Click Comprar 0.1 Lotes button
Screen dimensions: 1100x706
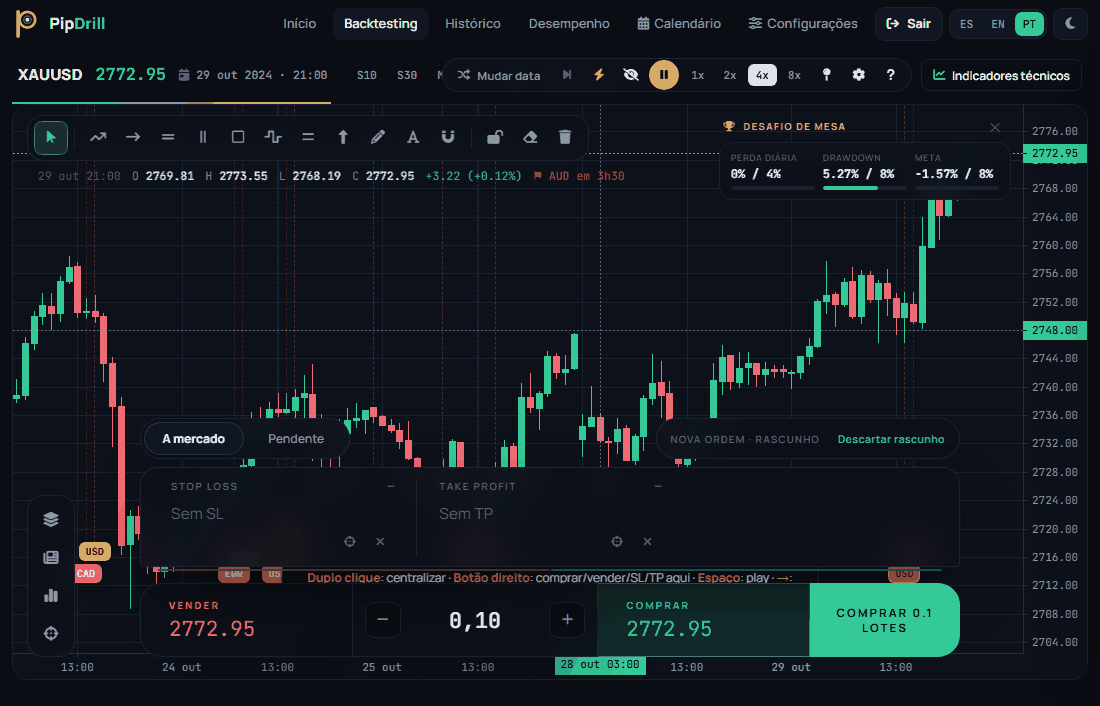click(884, 620)
